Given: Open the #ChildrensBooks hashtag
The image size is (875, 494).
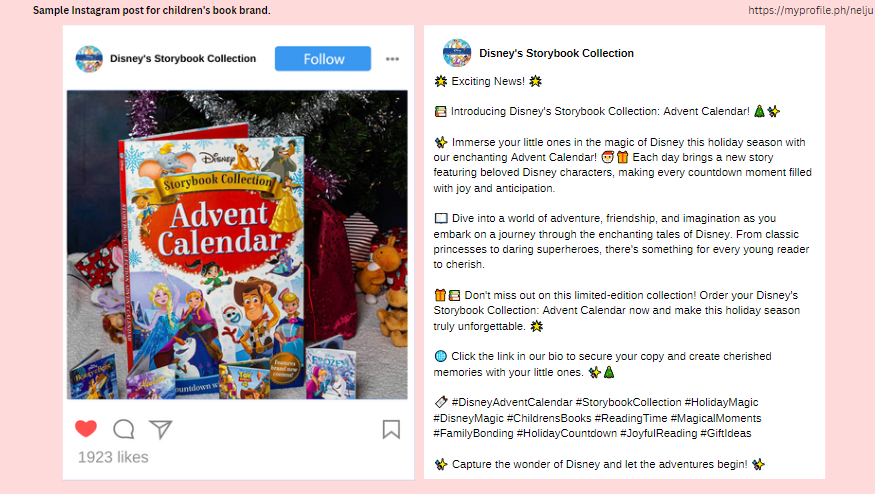Looking at the screenshot, I should tap(549, 418).
